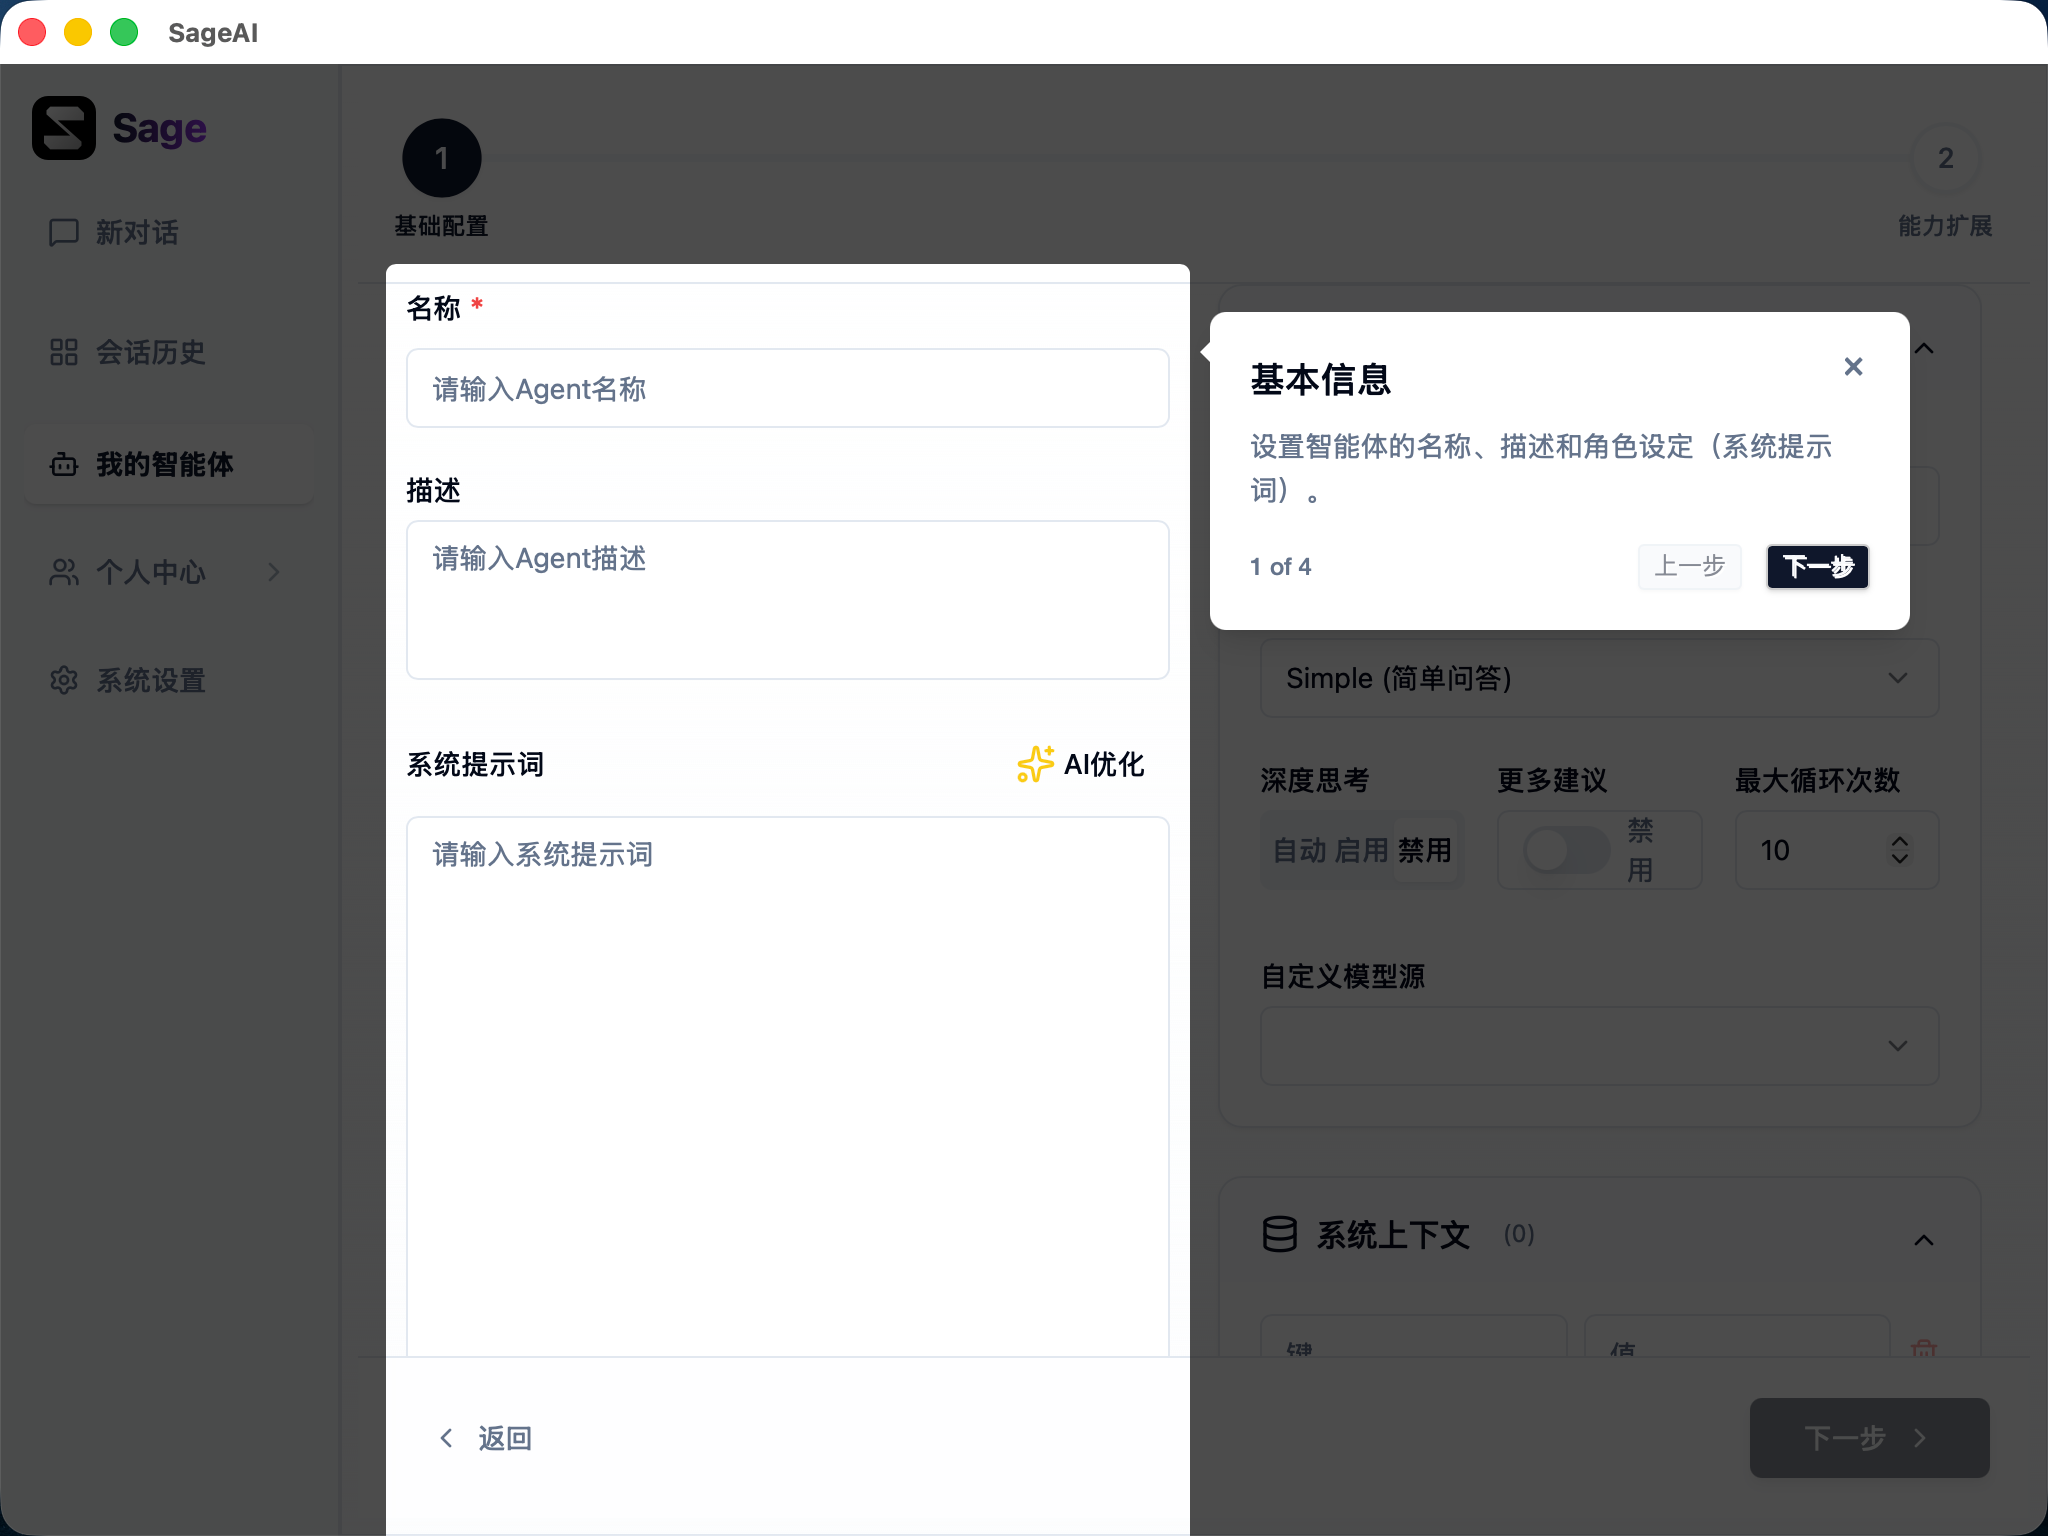
Task: Select 我的智能体 robot icon
Action: pyautogui.click(x=64, y=464)
